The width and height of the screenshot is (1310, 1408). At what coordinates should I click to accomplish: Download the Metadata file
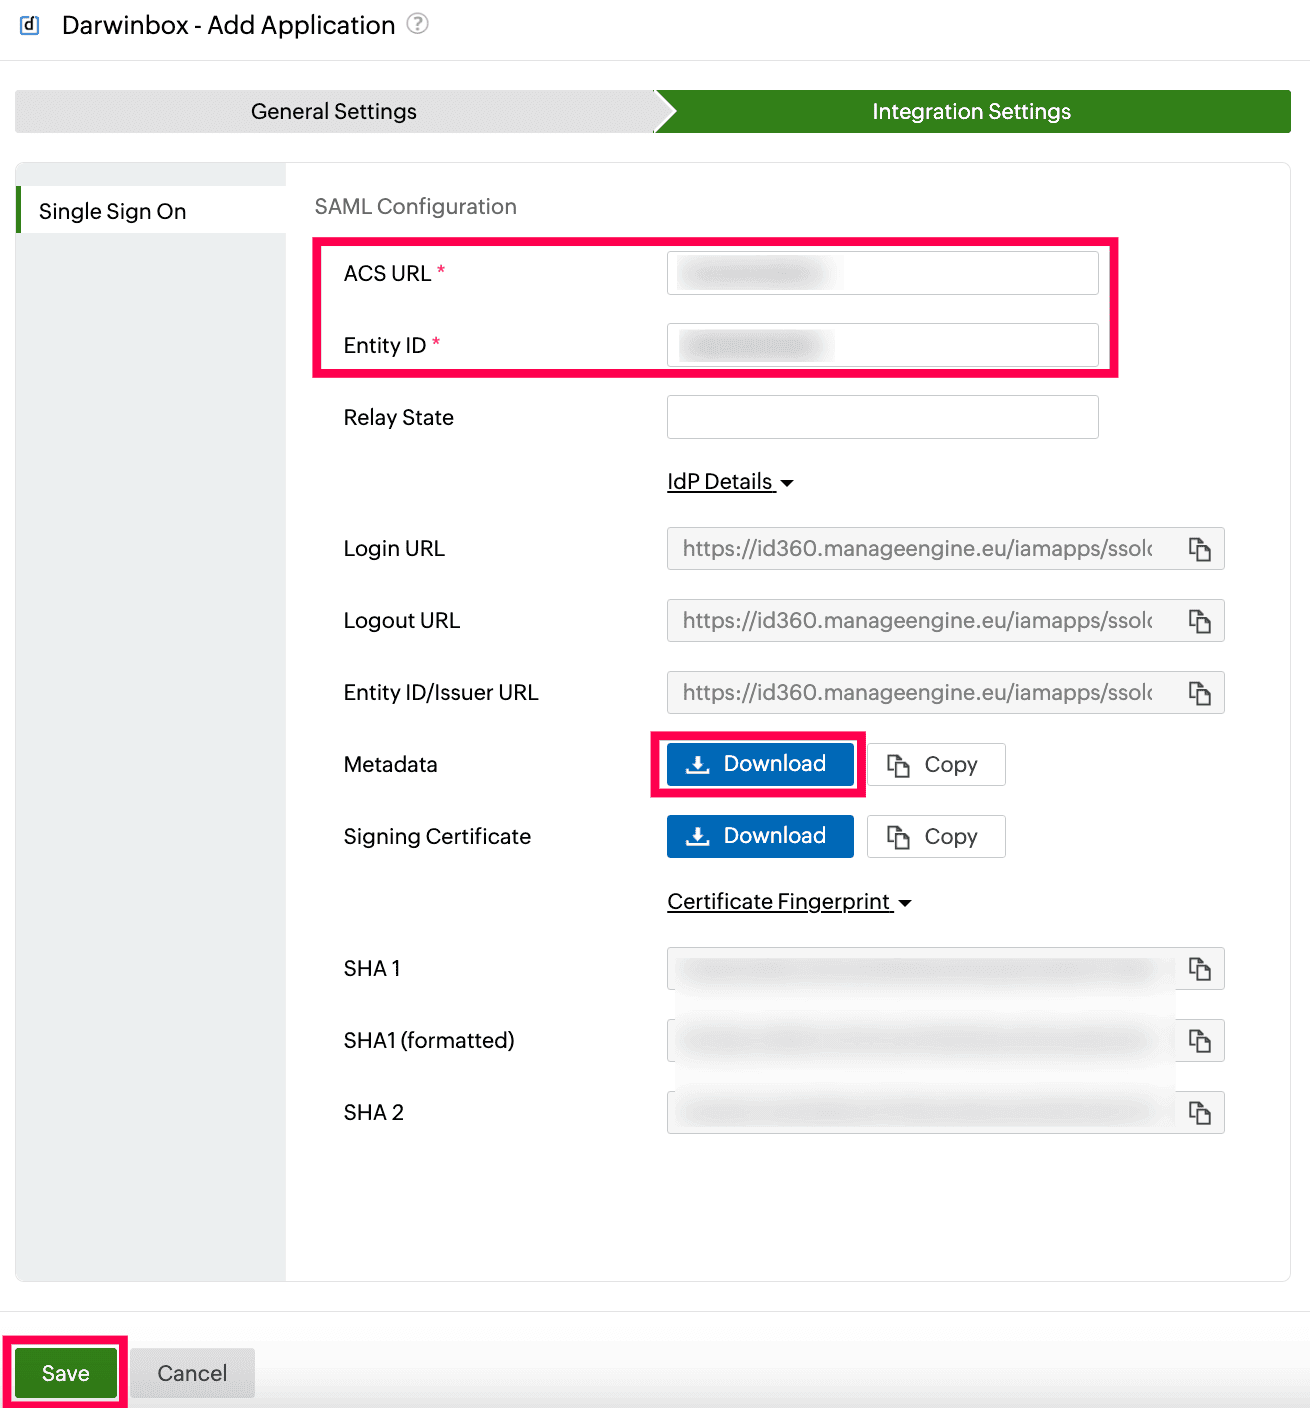pyautogui.click(x=760, y=764)
